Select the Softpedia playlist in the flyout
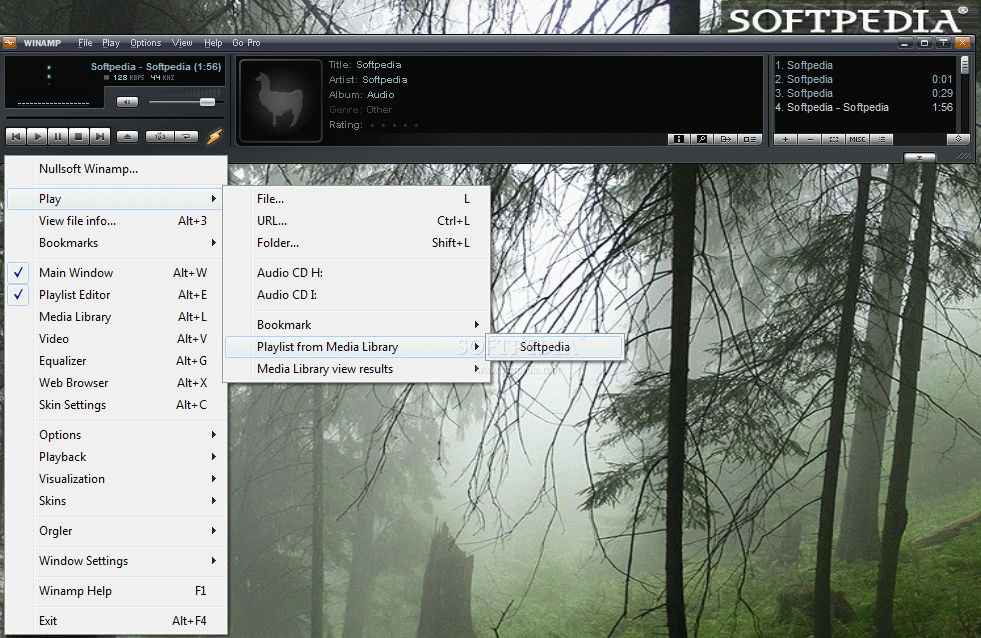The width and height of the screenshot is (981, 638). coord(556,347)
